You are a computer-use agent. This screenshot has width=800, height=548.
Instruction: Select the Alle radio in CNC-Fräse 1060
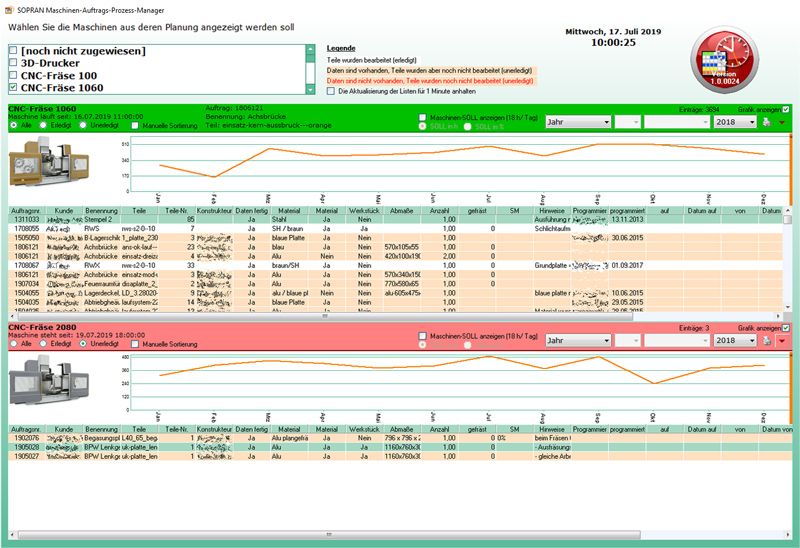point(14,125)
